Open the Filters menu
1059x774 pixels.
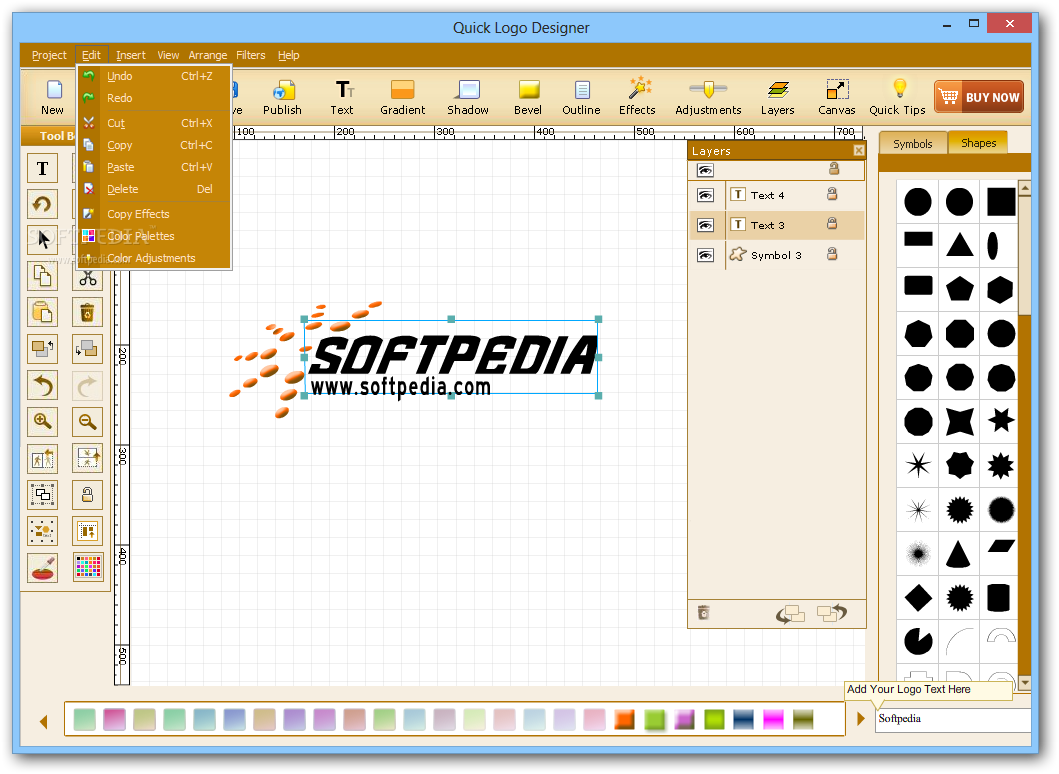pos(251,55)
